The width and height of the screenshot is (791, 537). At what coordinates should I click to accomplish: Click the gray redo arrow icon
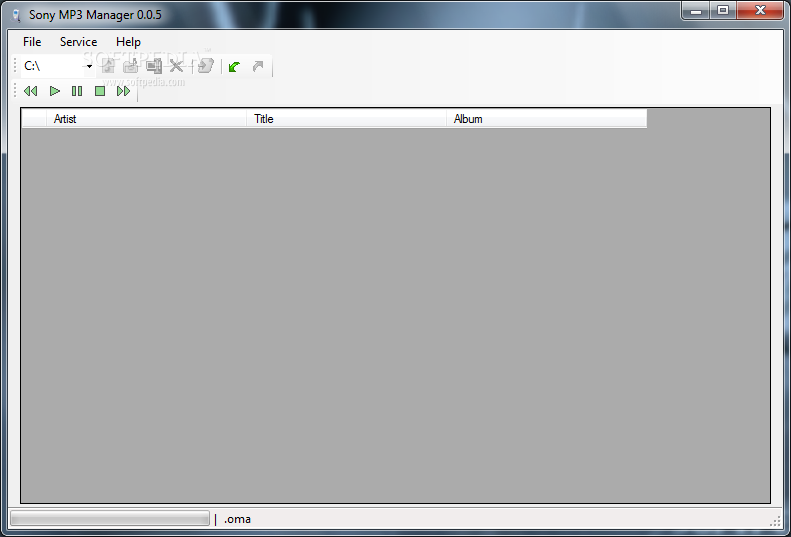pos(258,66)
